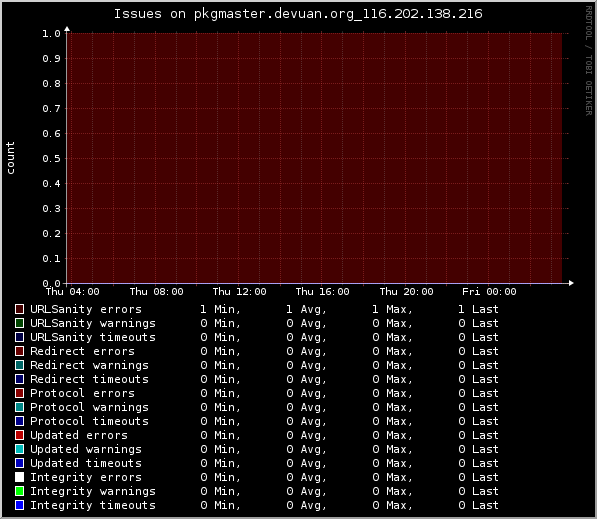Click the URLSanity errors color swatch

(x=19, y=309)
